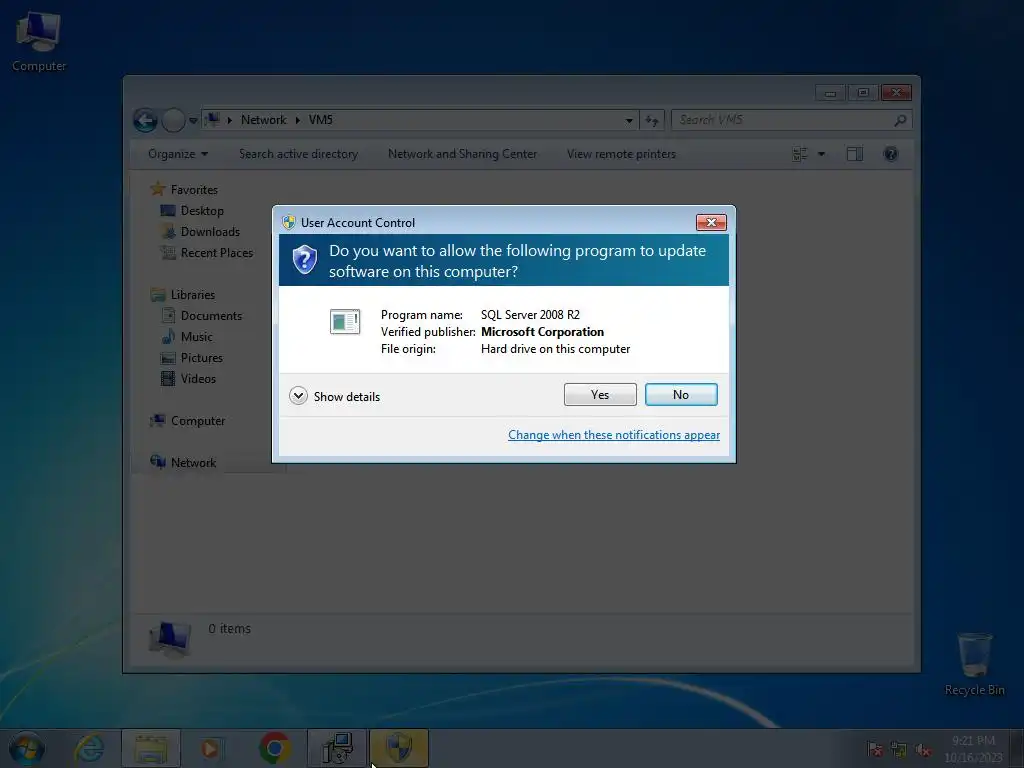The height and width of the screenshot is (768, 1024).
Task: Close the User Account Control dialog
Action: coord(711,223)
